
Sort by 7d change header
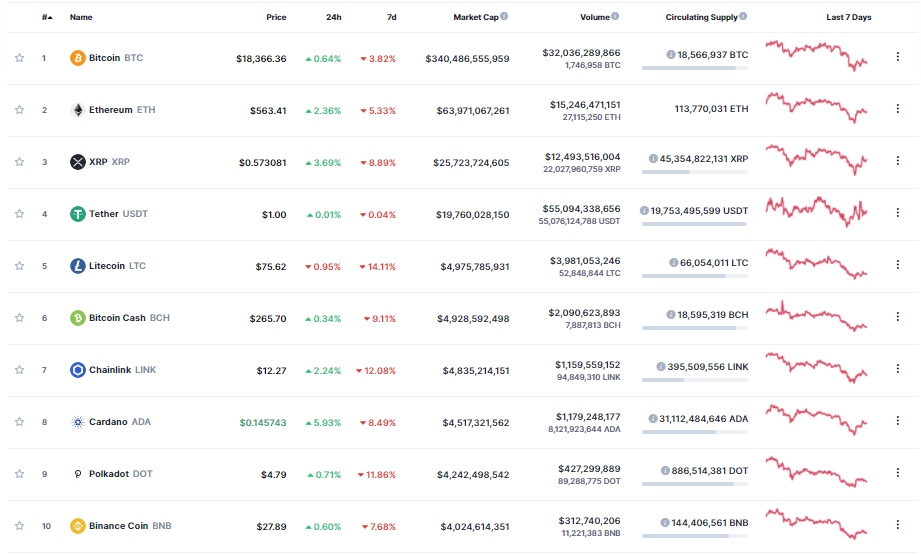coord(392,17)
